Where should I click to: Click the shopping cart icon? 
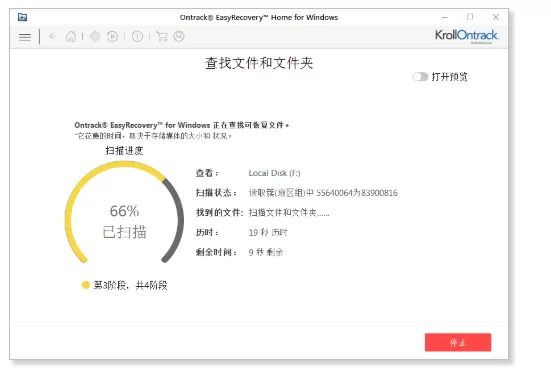coord(162,36)
